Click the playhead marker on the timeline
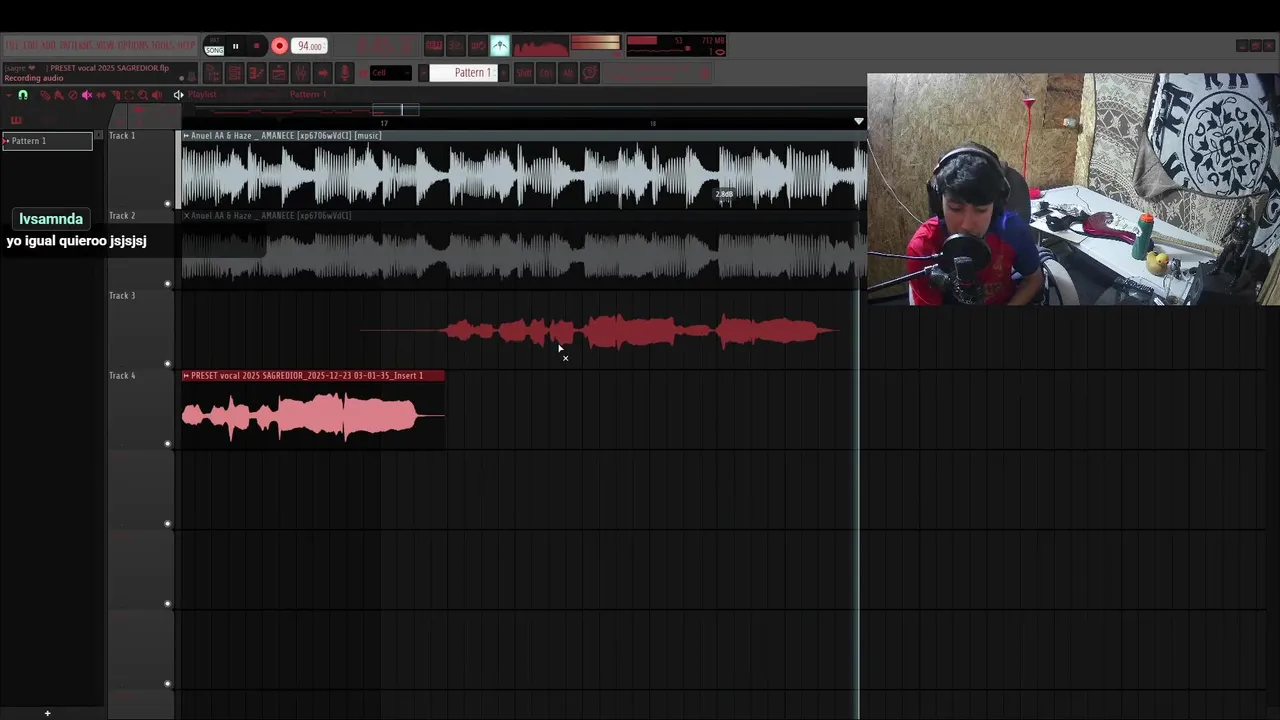 (858, 121)
